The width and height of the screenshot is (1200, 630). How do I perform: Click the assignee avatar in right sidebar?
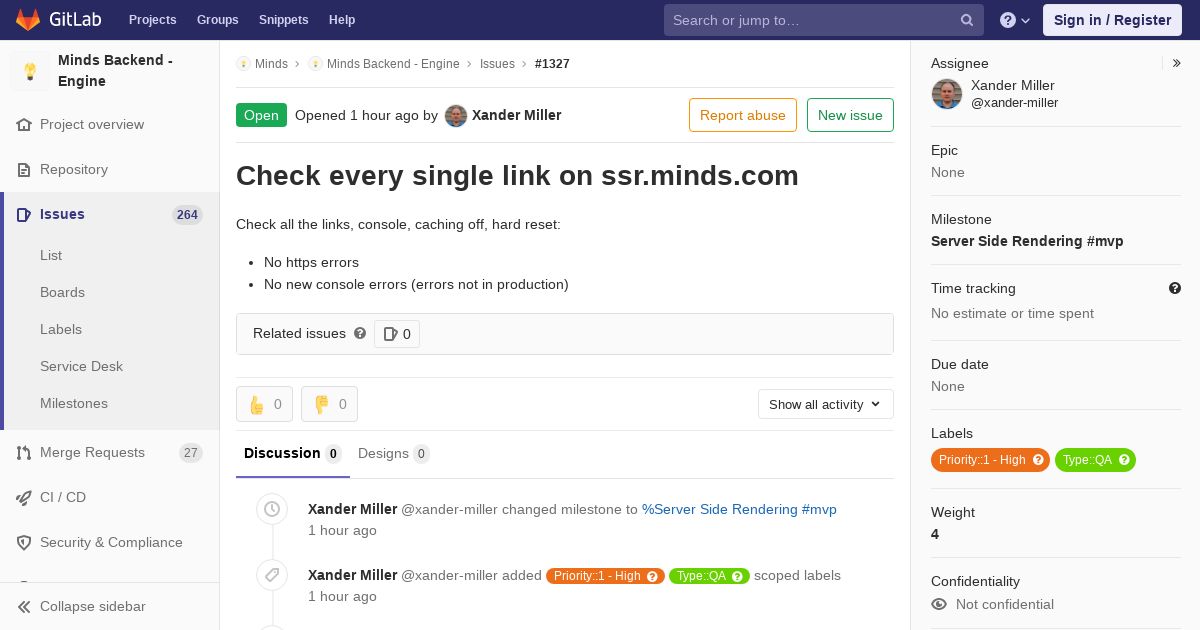(x=947, y=94)
